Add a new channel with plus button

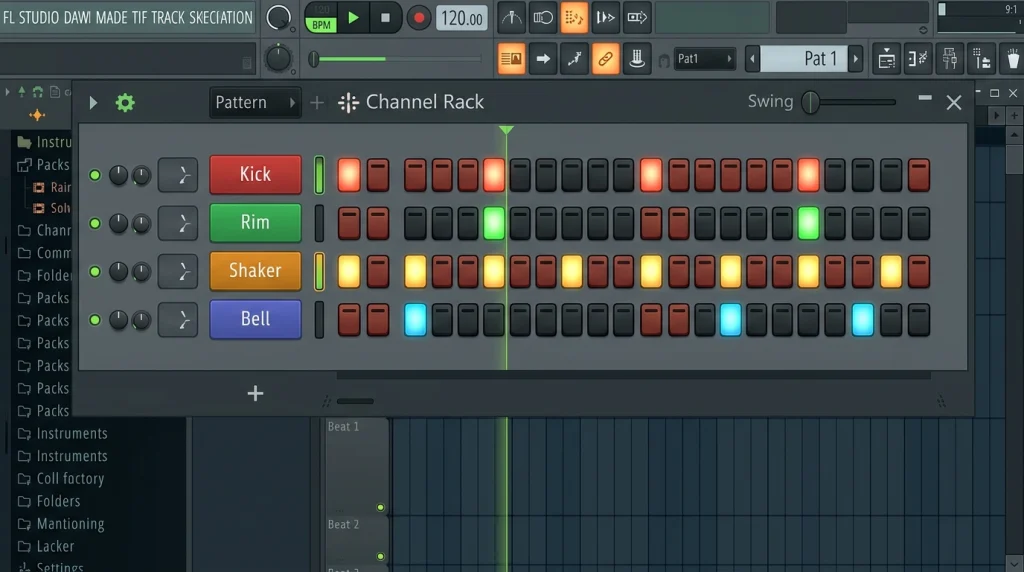(x=255, y=393)
